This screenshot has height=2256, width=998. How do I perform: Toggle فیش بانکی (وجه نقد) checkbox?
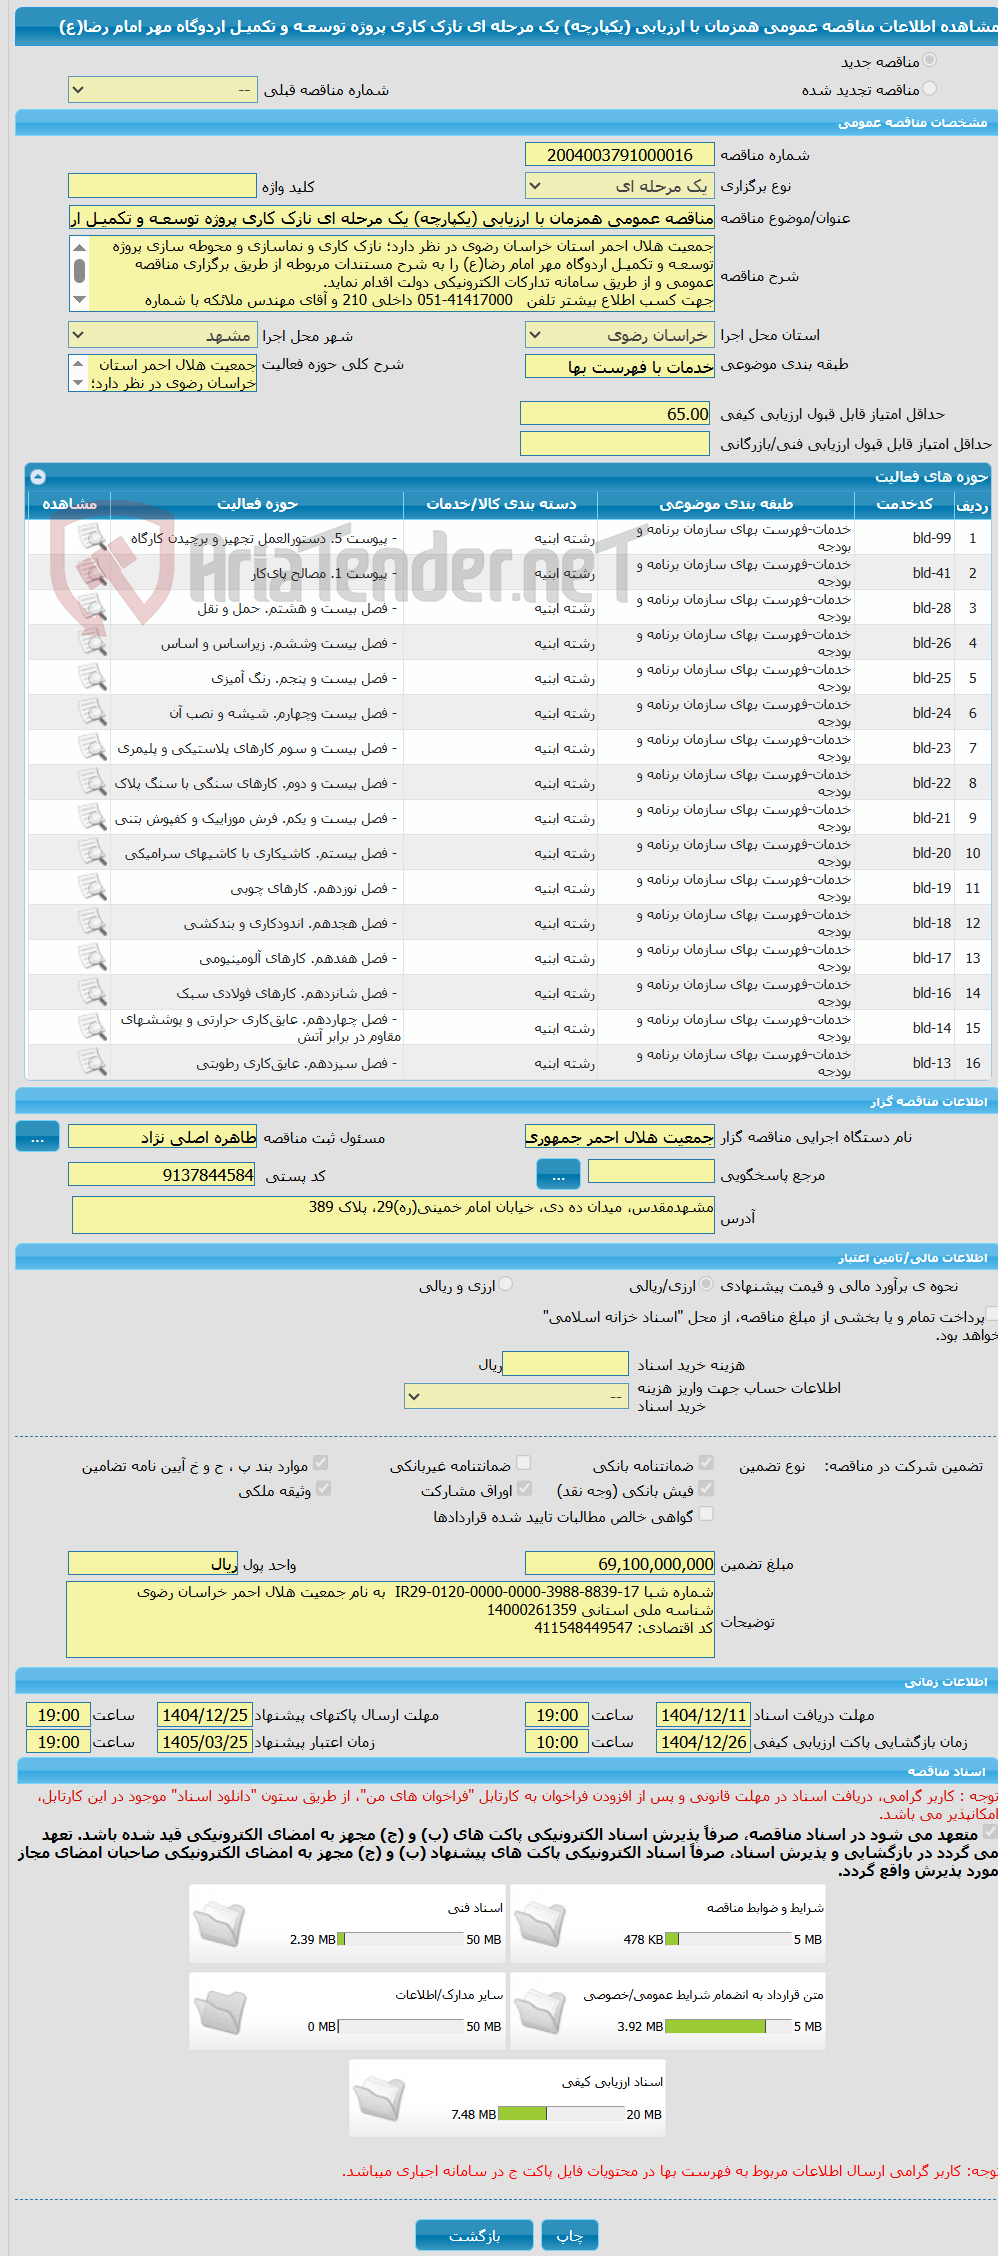706,1488
